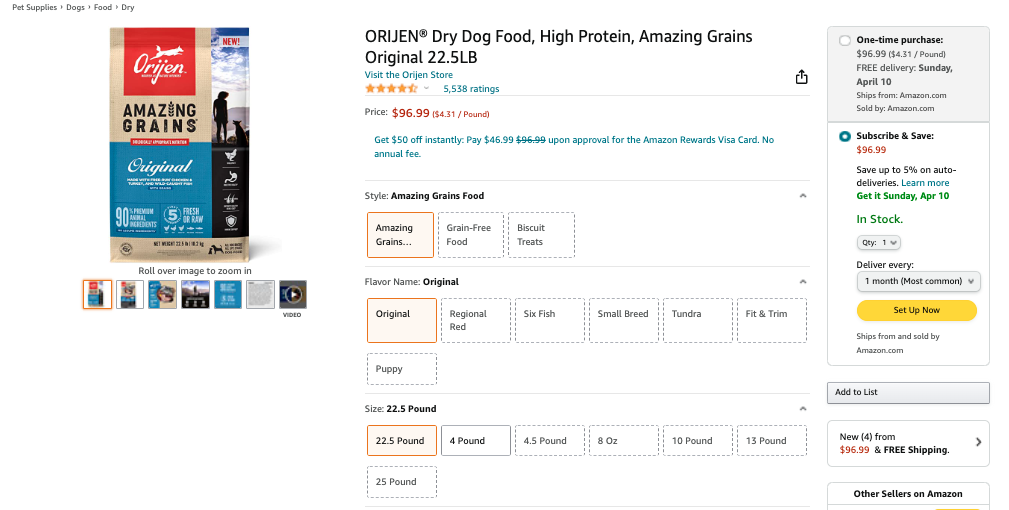
Task: Click the share icon beside product title
Action: point(801,77)
